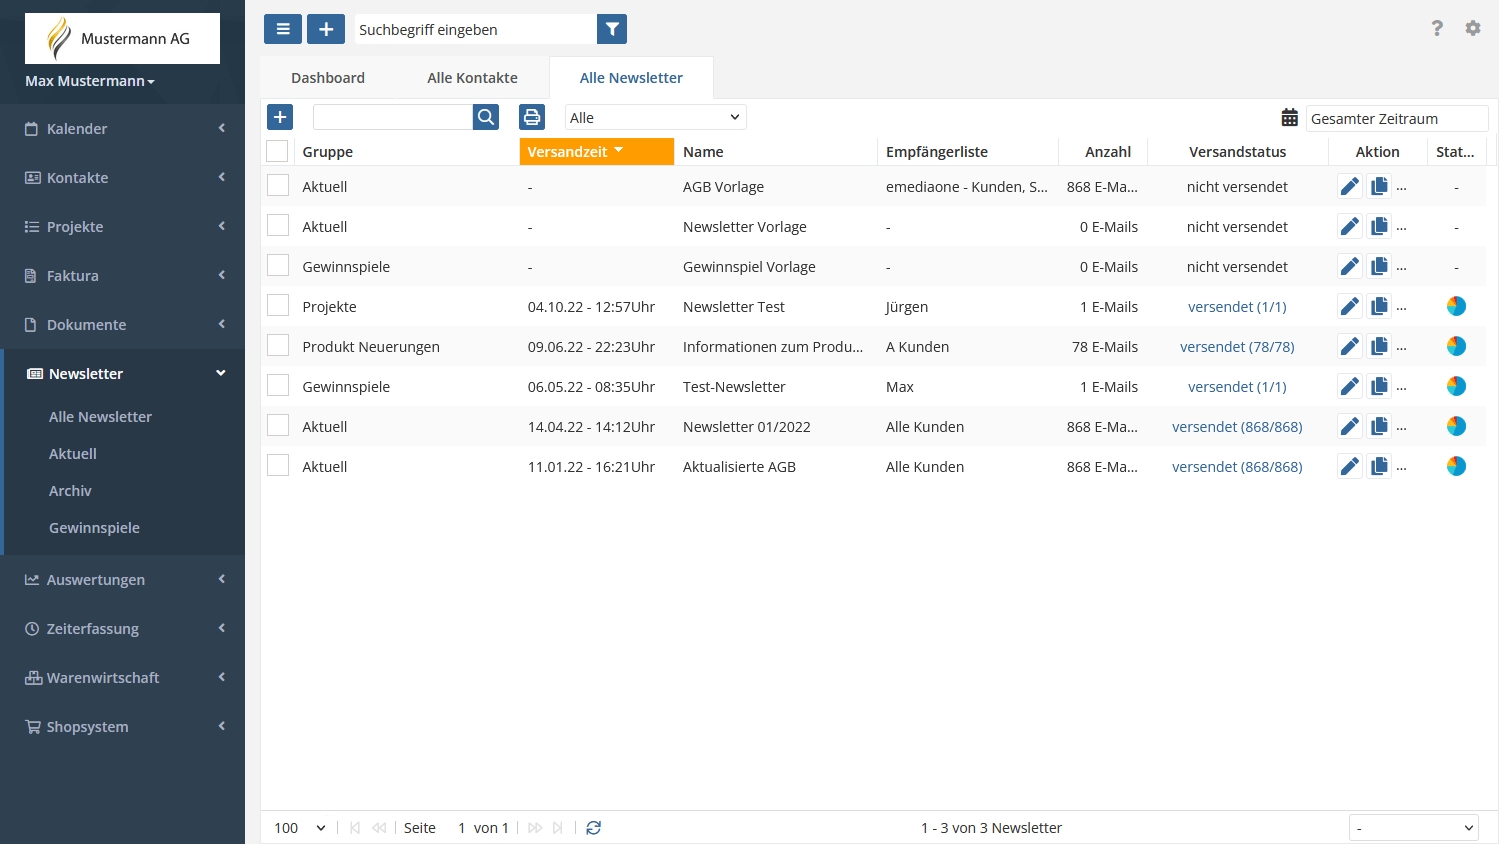This screenshot has width=1499, height=844.
Task: Click the global Suchbegriff eingeben search field
Action: click(x=476, y=29)
